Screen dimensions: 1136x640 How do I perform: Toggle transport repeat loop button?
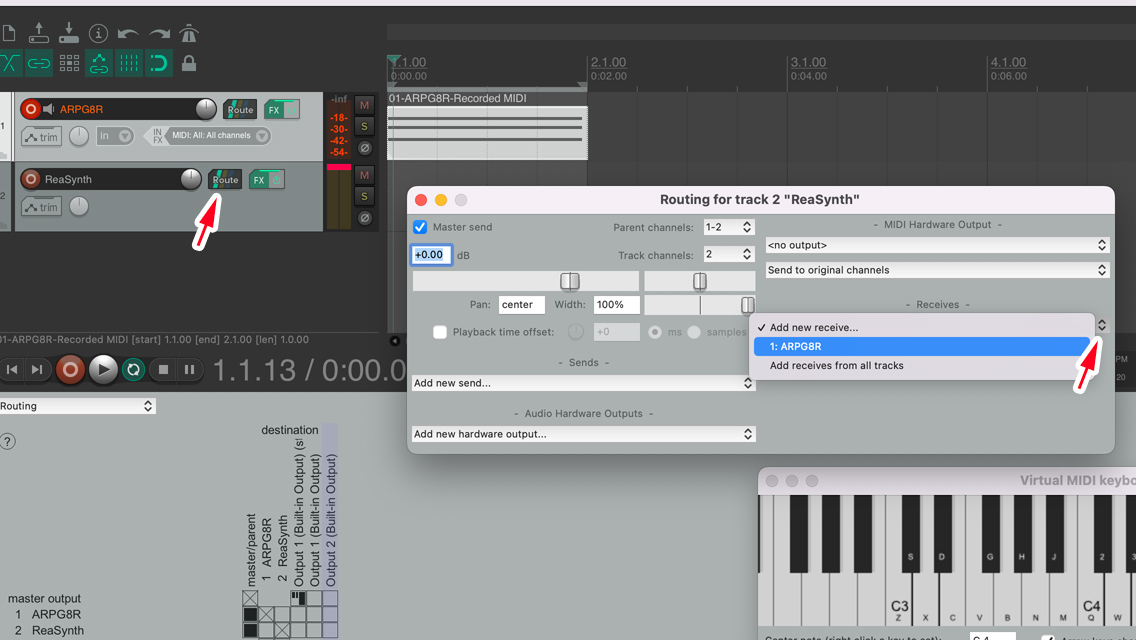[133, 370]
